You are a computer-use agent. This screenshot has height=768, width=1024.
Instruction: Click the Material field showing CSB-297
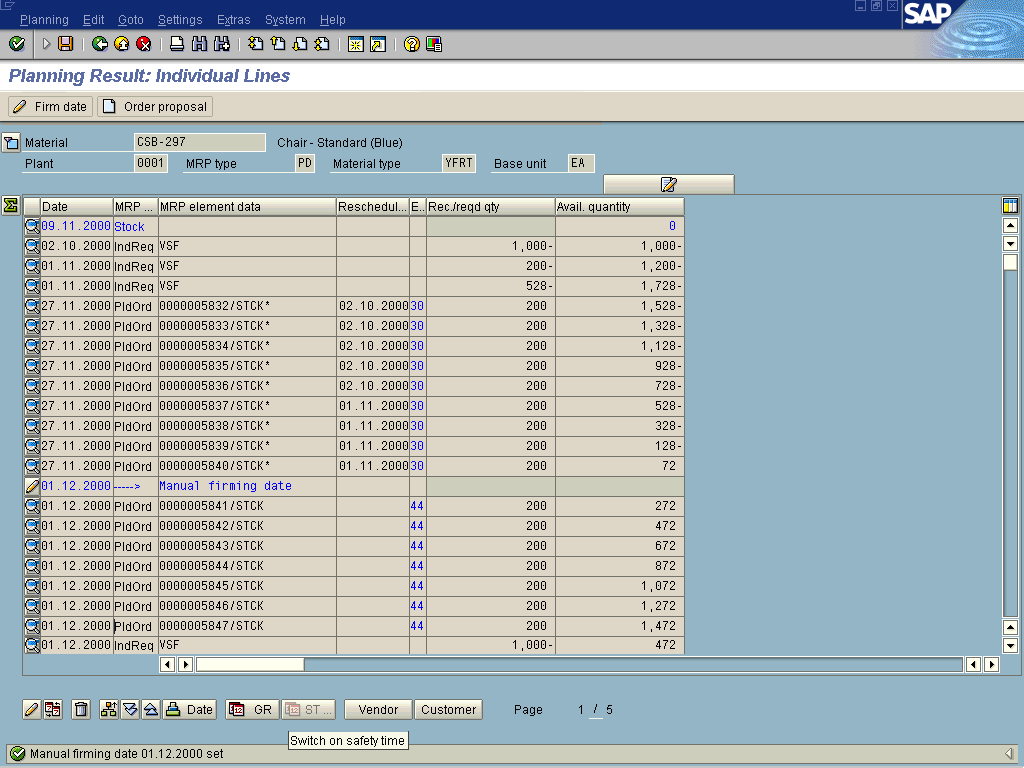[200, 142]
